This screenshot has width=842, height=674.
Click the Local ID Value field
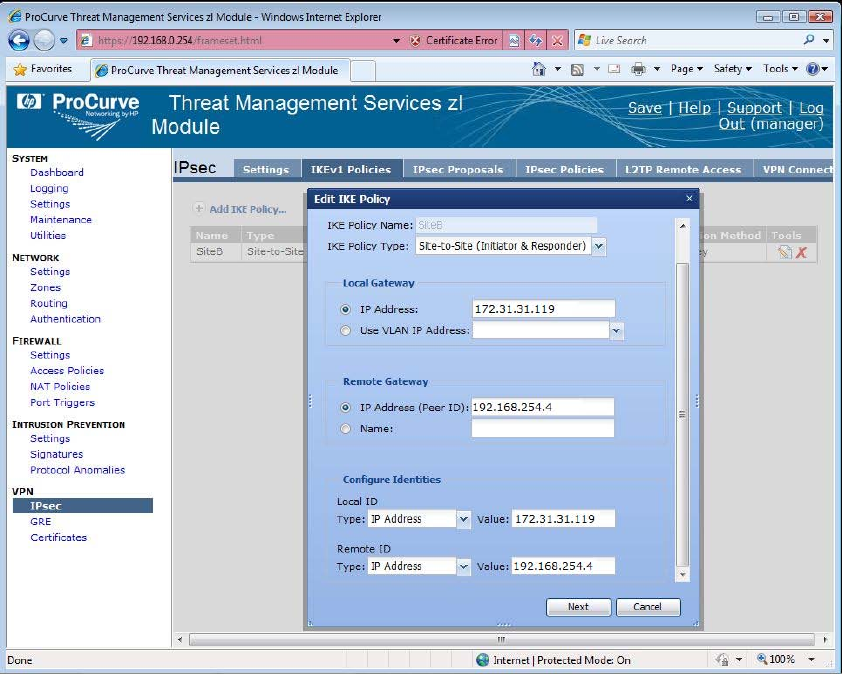click(563, 519)
